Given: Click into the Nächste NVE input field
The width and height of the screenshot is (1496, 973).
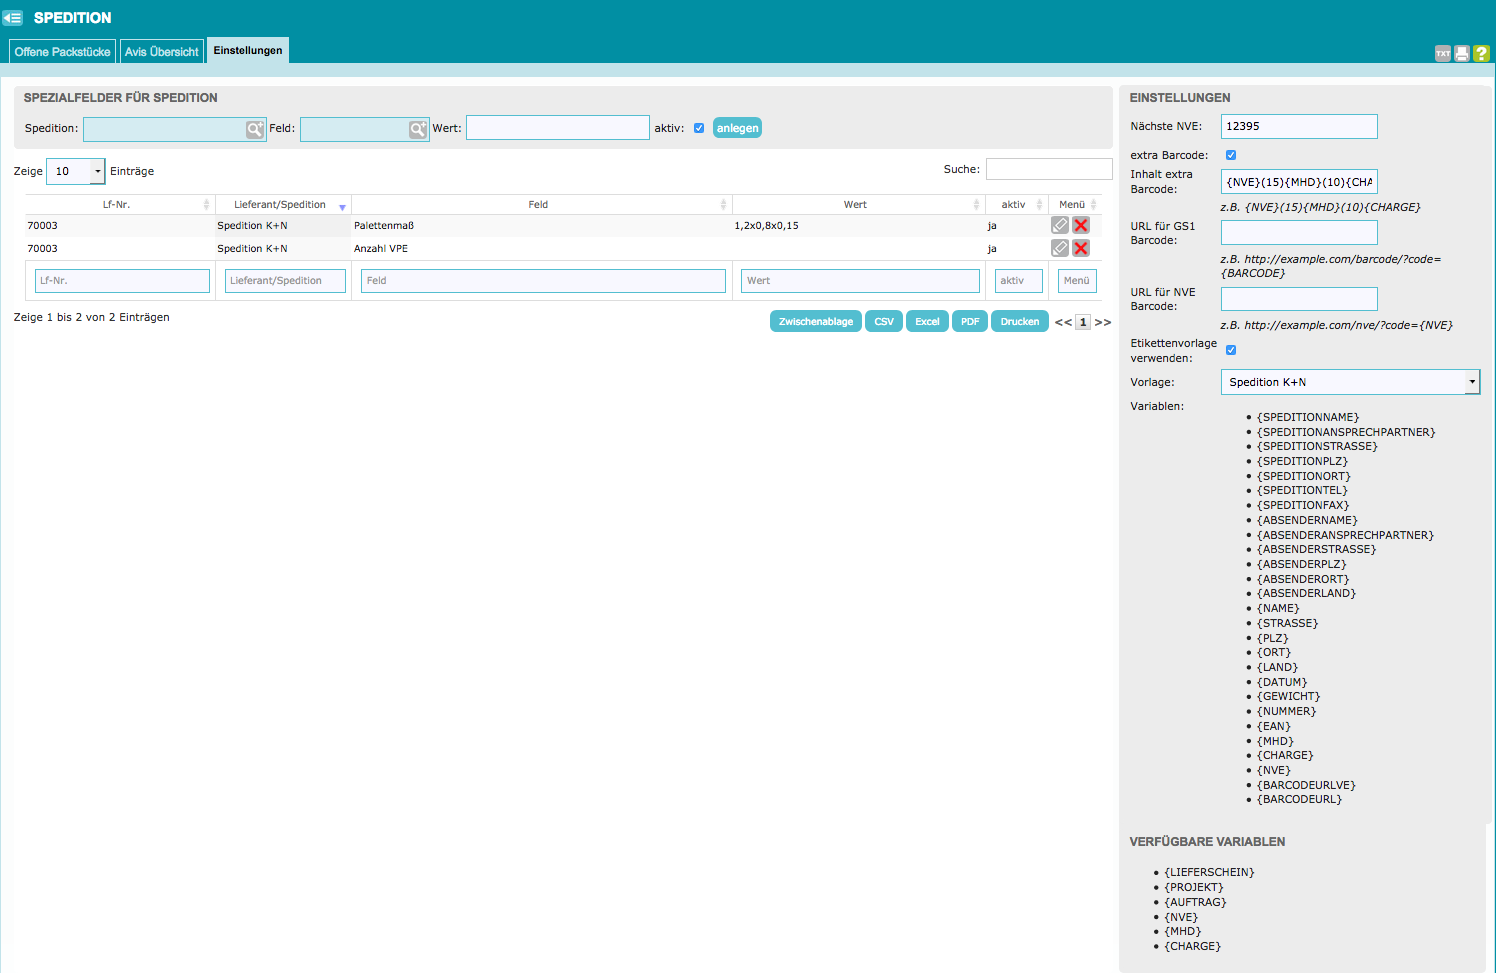Looking at the screenshot, I should tap(1298, 126).
